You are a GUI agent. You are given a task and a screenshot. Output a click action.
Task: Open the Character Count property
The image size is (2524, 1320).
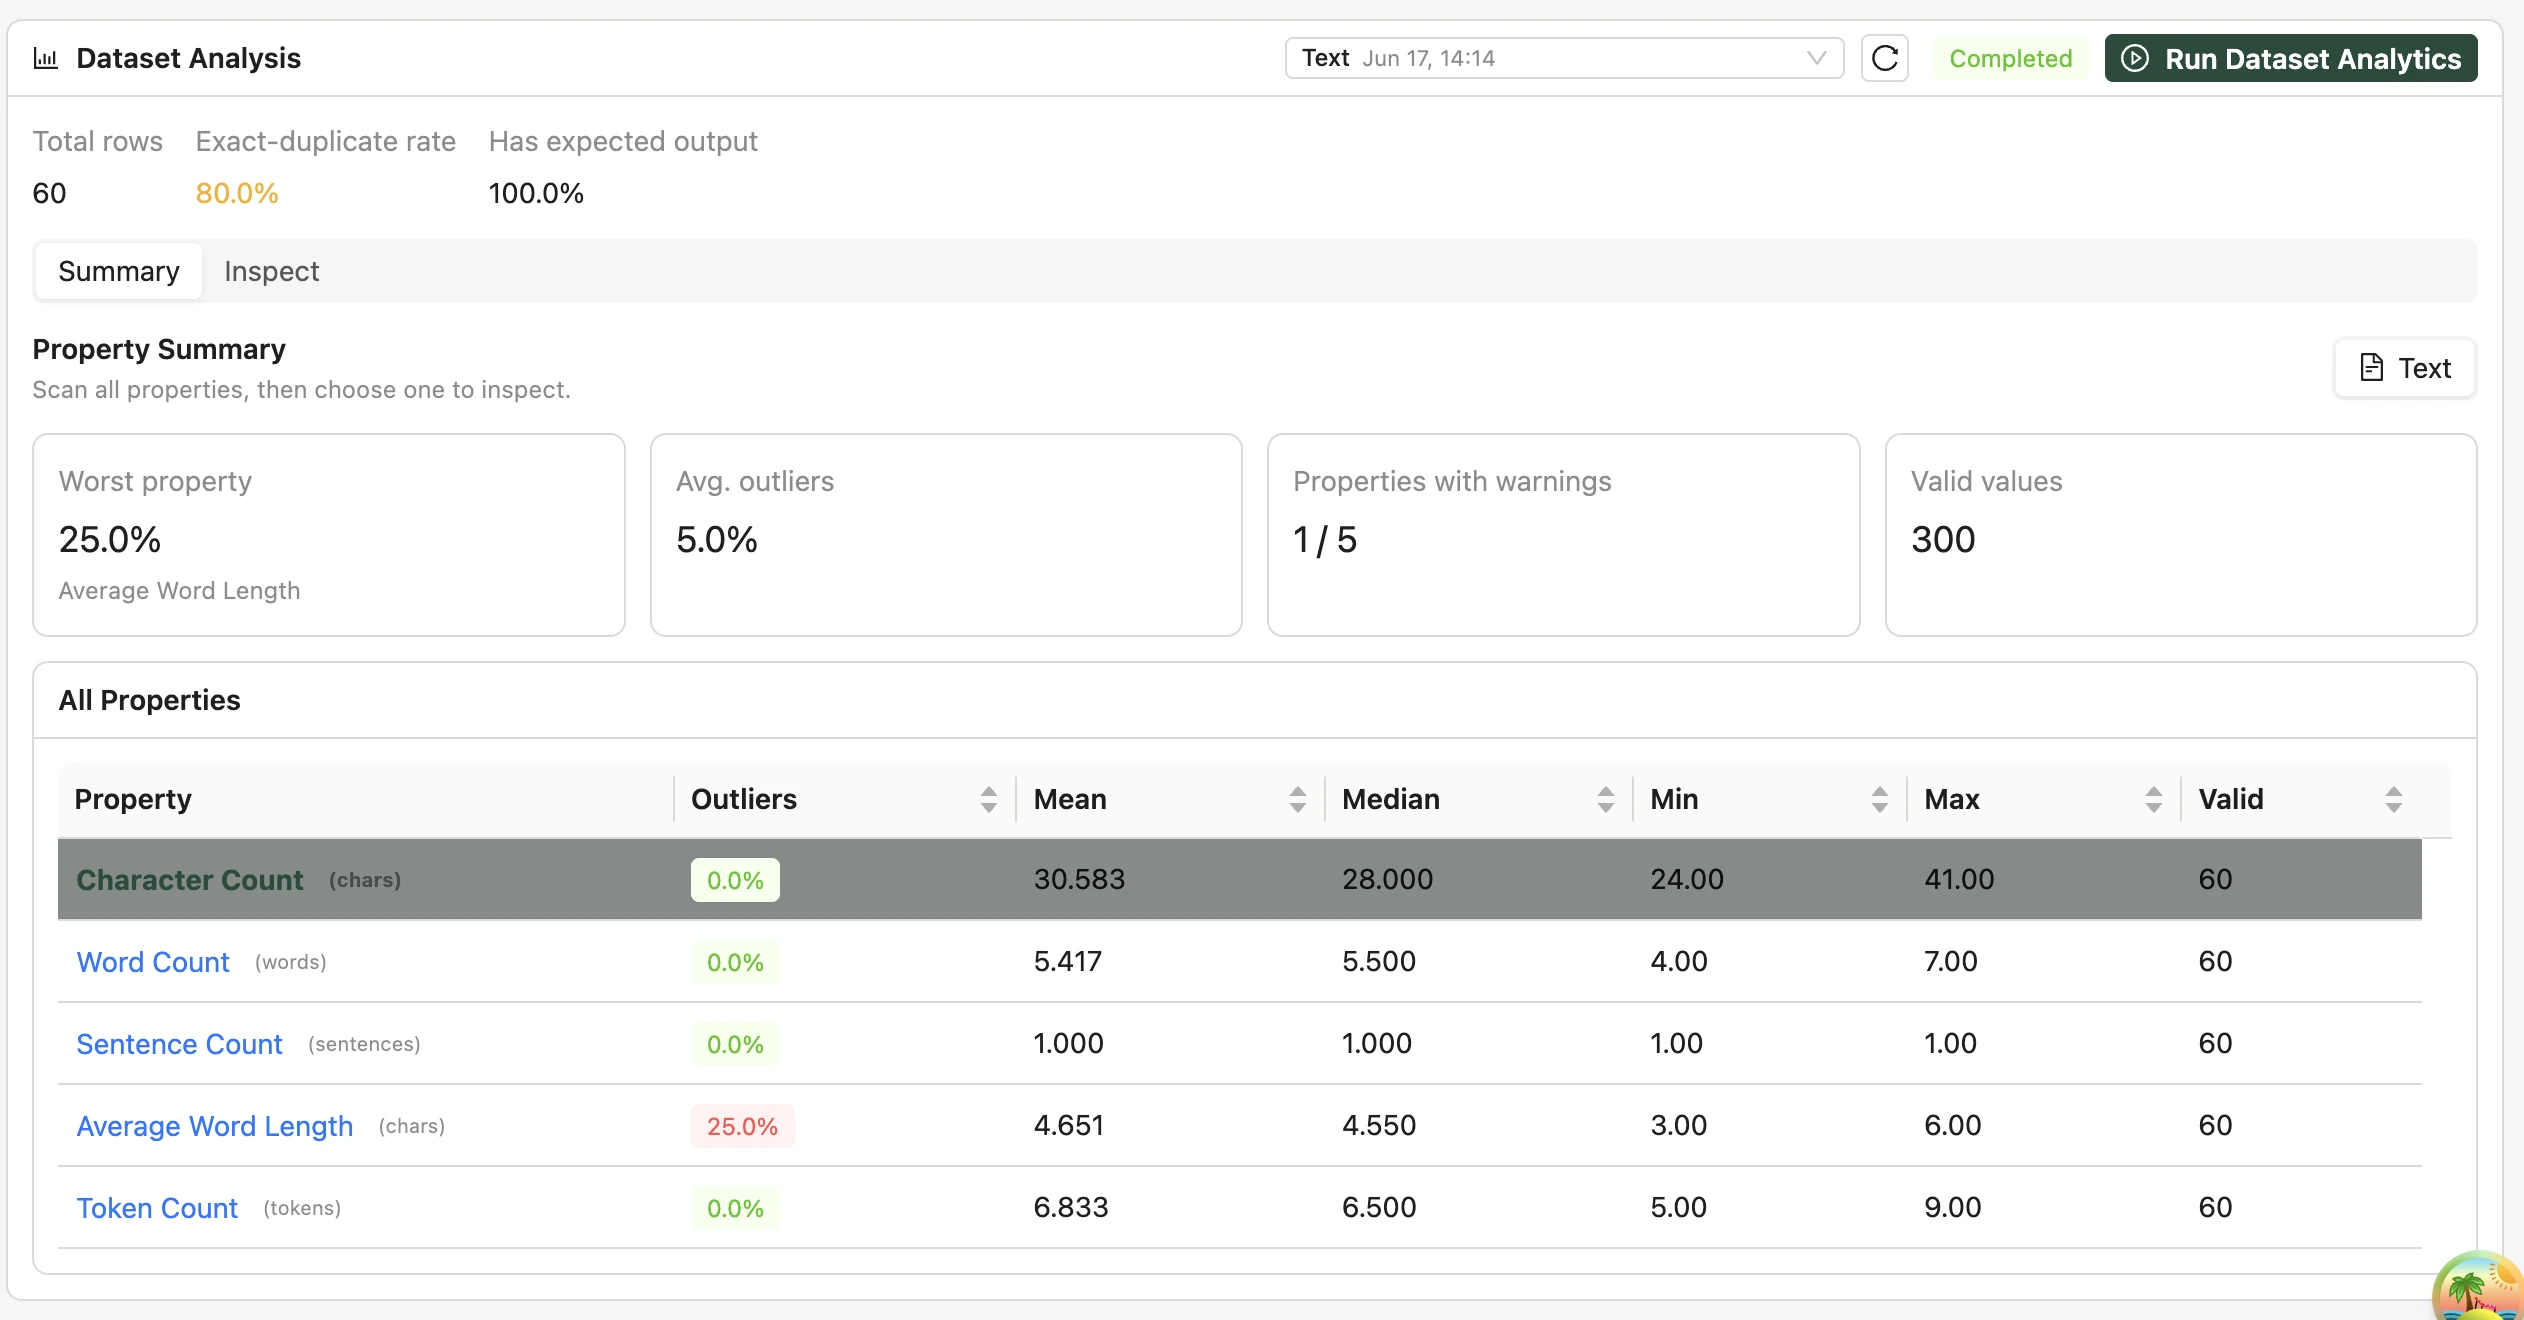click(190, 880)
